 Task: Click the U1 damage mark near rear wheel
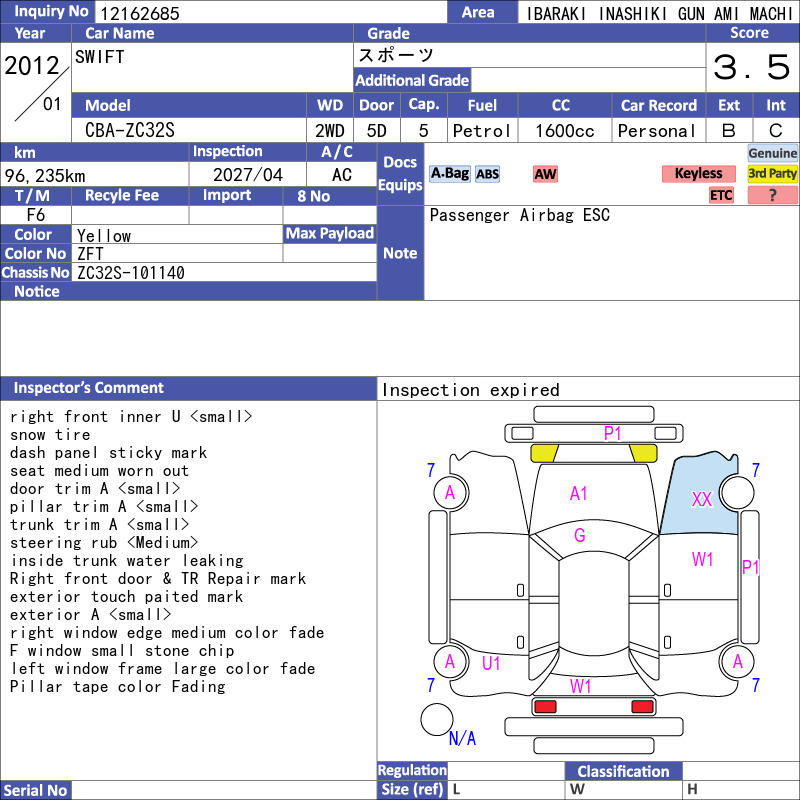click(491, 663)
